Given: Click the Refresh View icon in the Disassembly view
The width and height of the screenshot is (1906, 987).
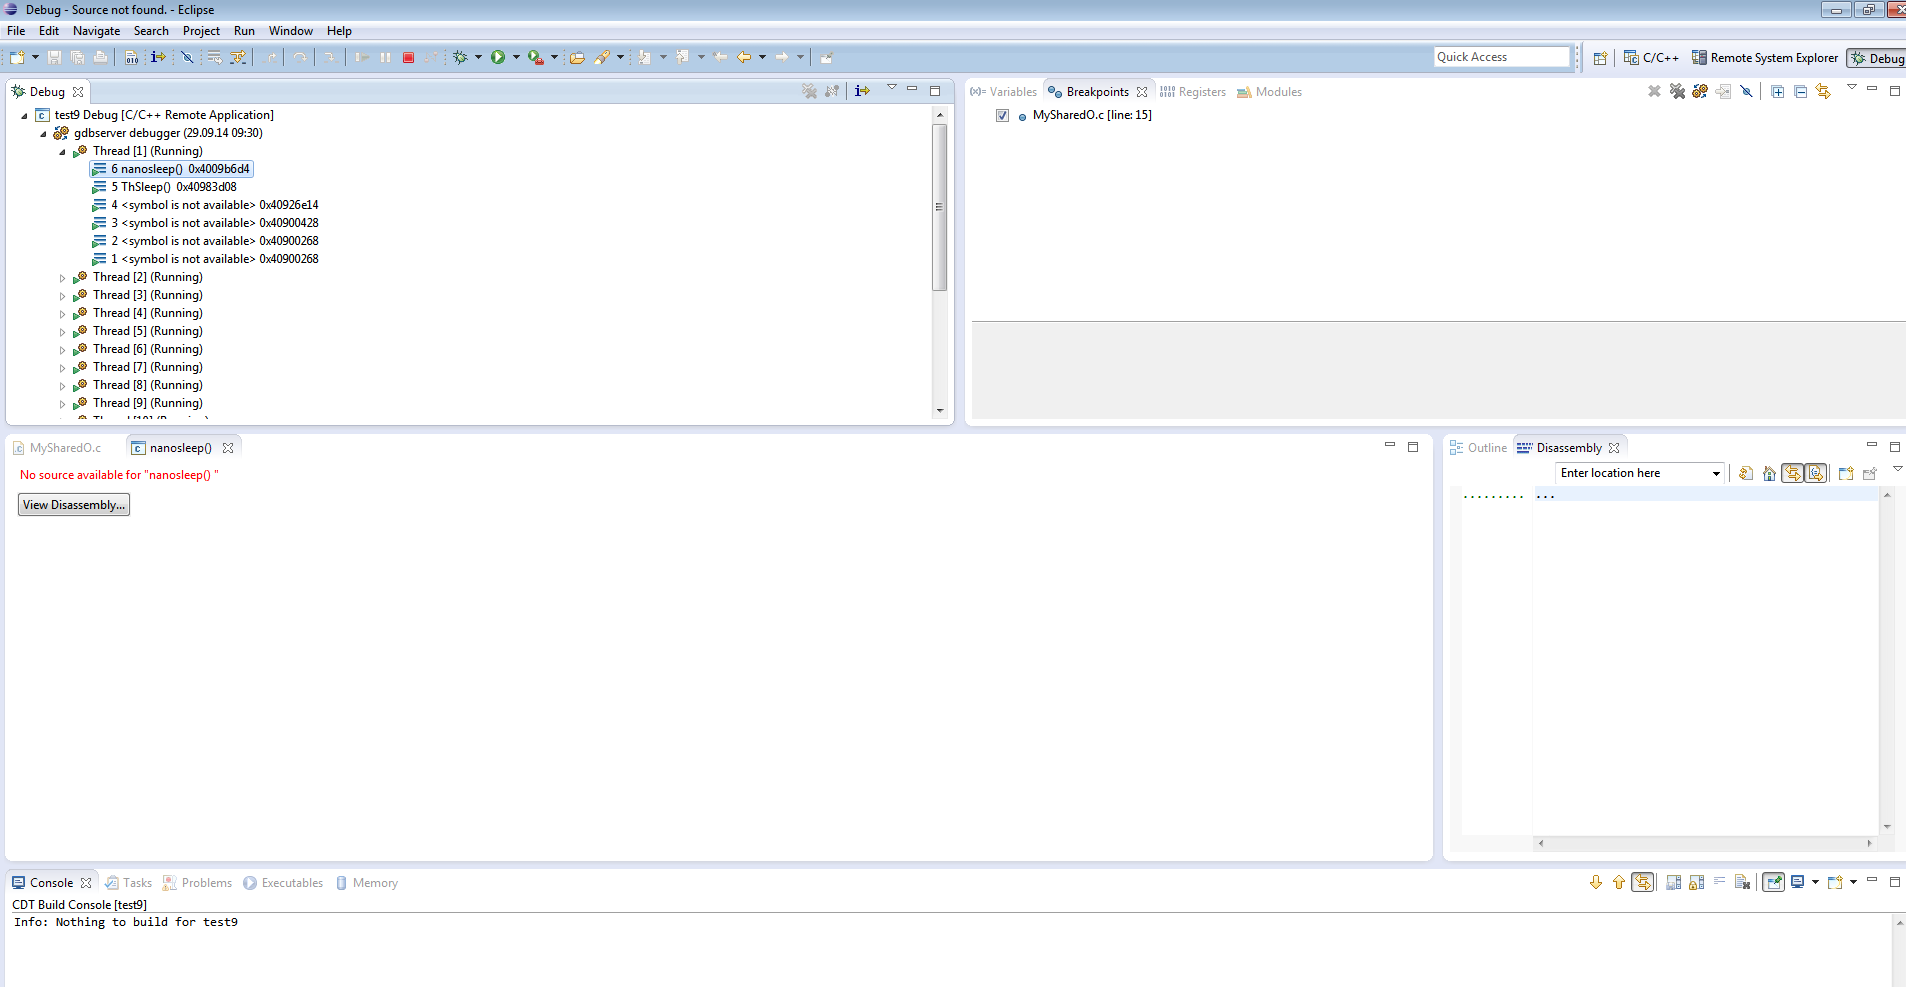Looking at the screenshot, I should pos(1746,473).
